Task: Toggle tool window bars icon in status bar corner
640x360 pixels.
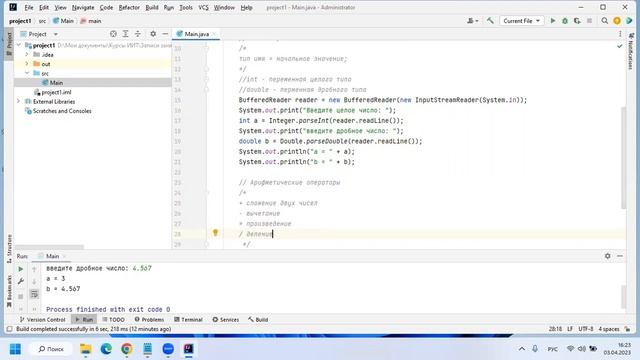Action: tap(9, 329)
